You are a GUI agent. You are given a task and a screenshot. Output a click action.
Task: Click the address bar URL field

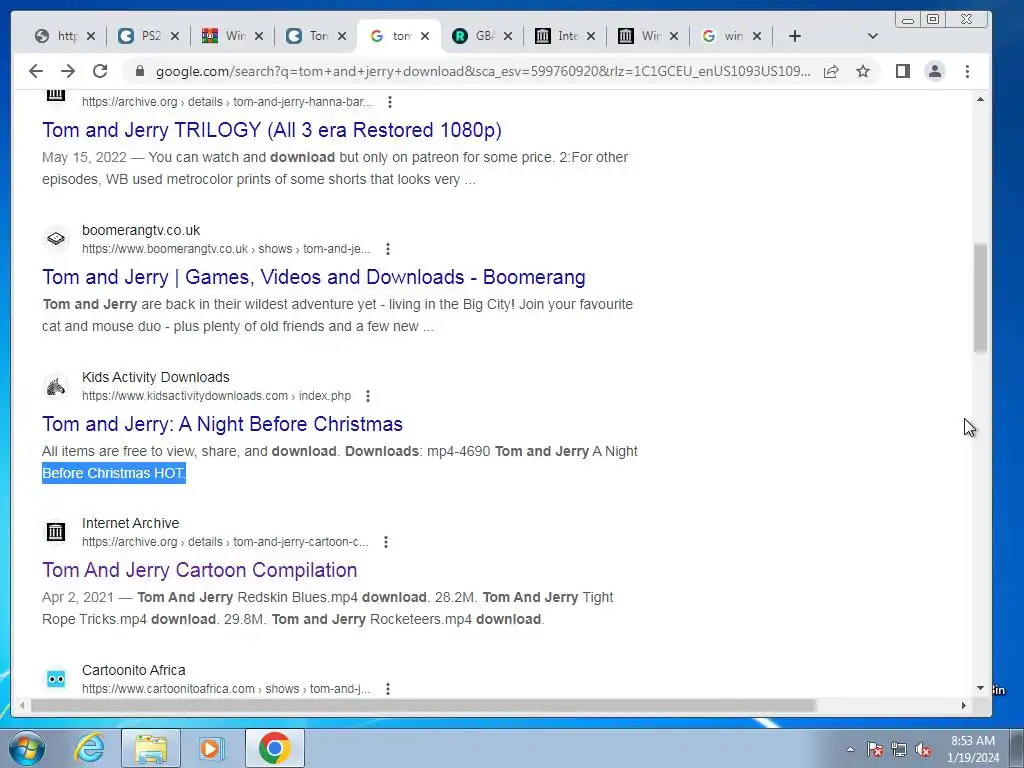483,71
